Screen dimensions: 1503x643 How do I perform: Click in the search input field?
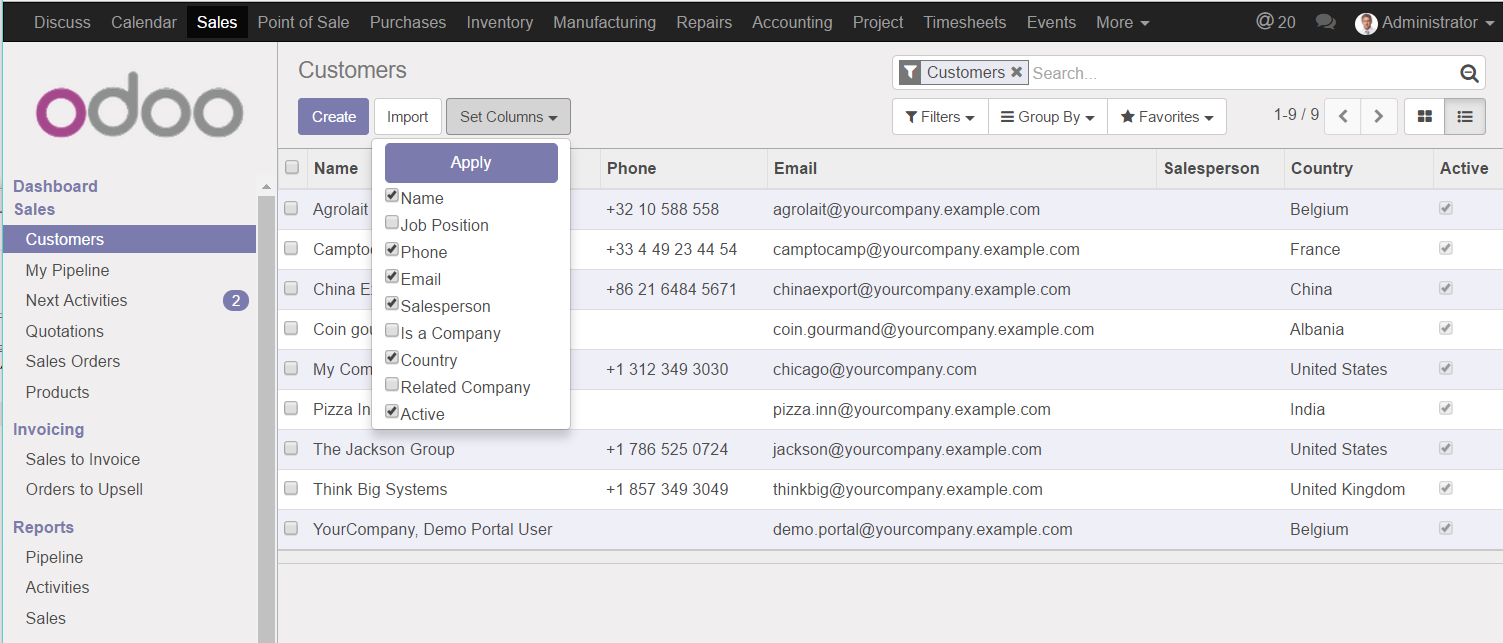point(1240,73)
